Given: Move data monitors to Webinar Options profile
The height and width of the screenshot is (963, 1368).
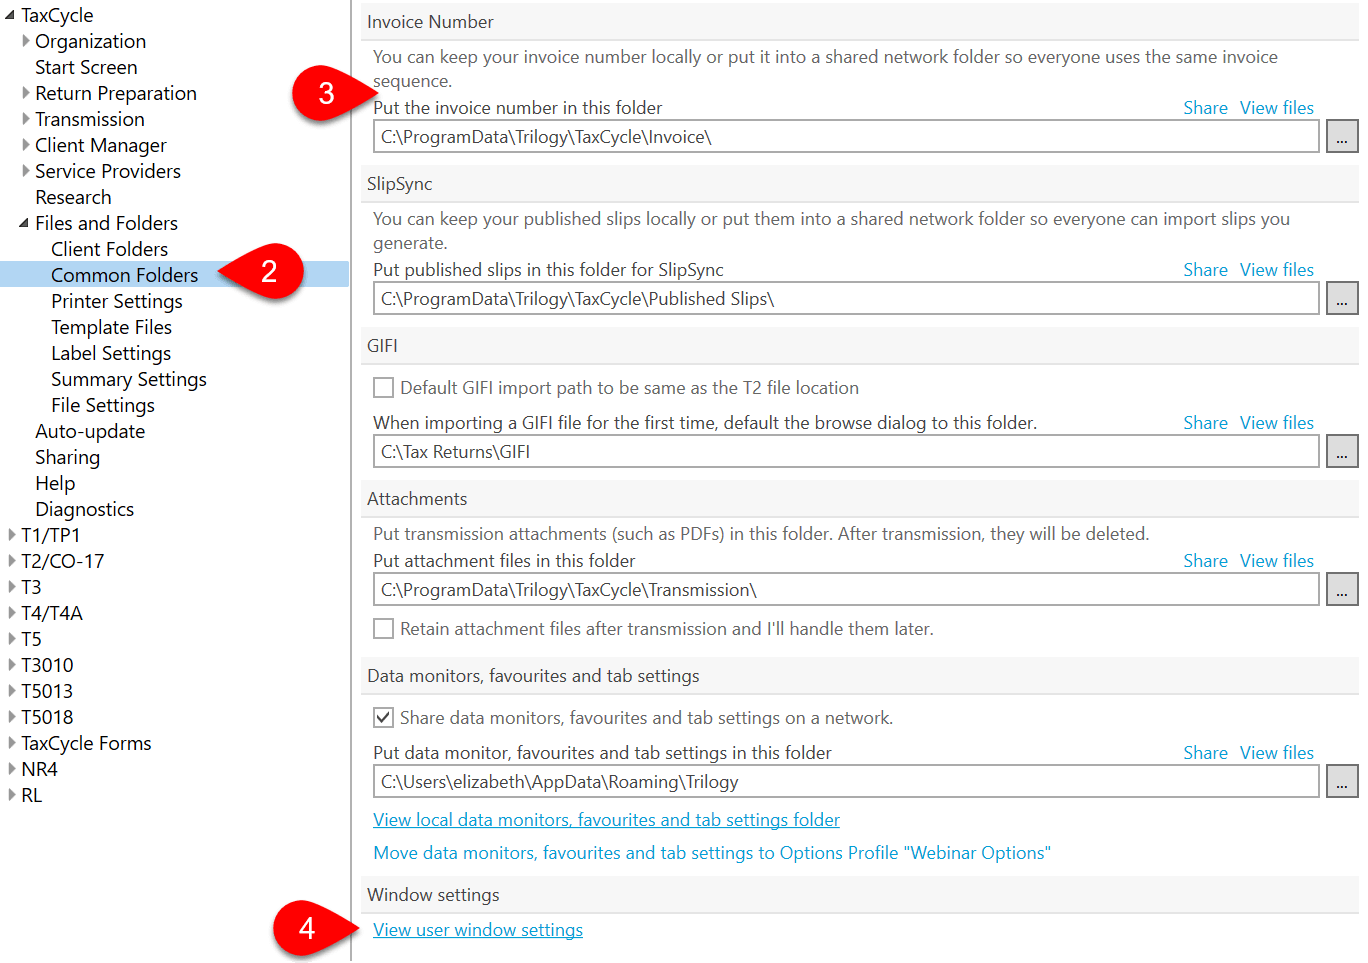Looking at the screenshot, I should click(x=712, y=852).
